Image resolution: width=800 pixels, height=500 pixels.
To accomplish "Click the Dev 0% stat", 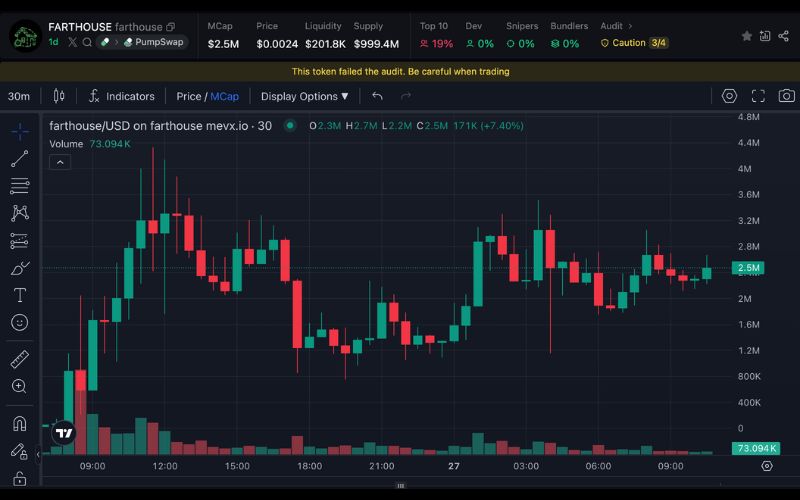I will pyautogui.click(x=480, y=35).
